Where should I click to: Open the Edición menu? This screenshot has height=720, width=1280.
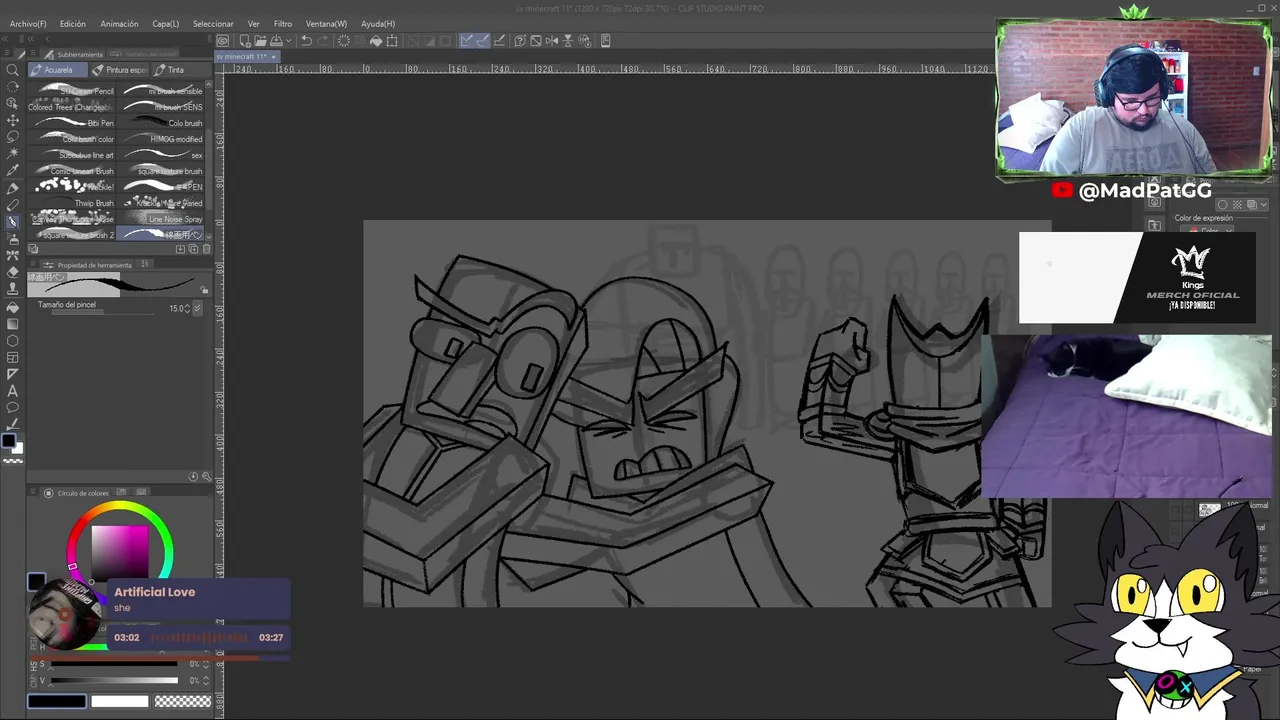click(73, 24)
